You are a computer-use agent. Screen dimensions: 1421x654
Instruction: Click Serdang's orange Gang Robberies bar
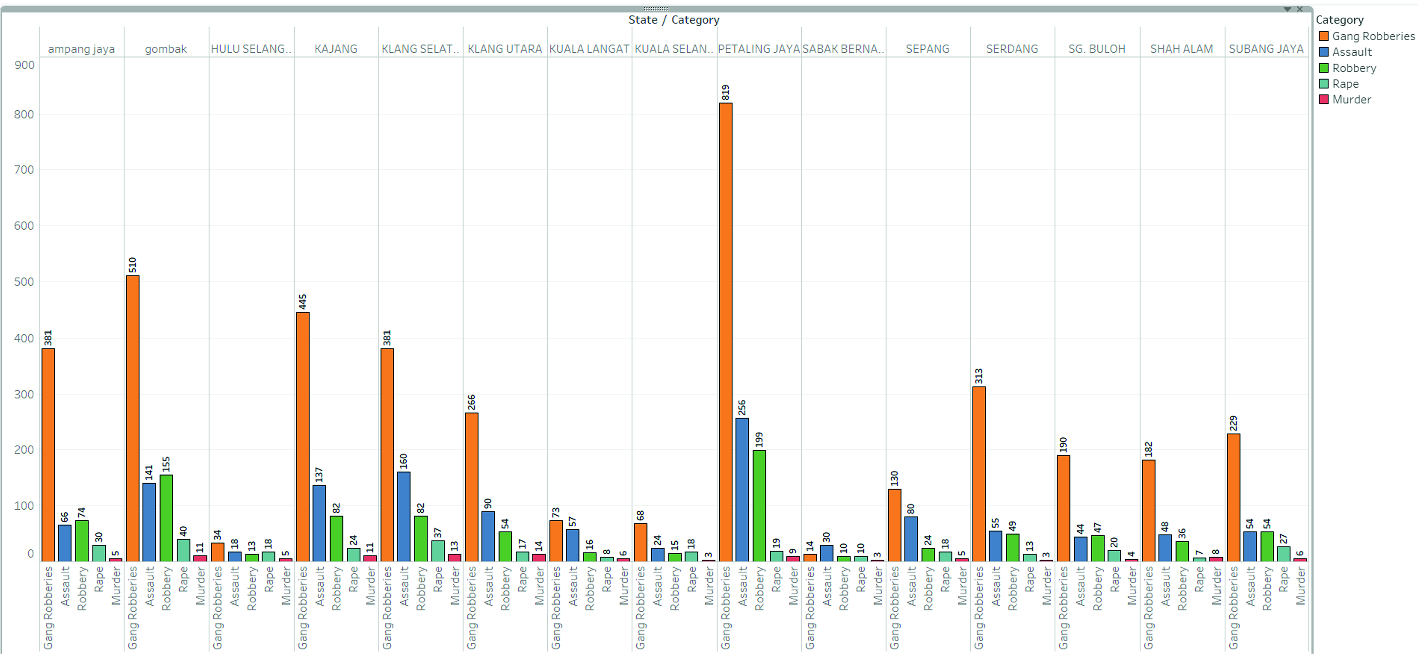coord(979,474)
